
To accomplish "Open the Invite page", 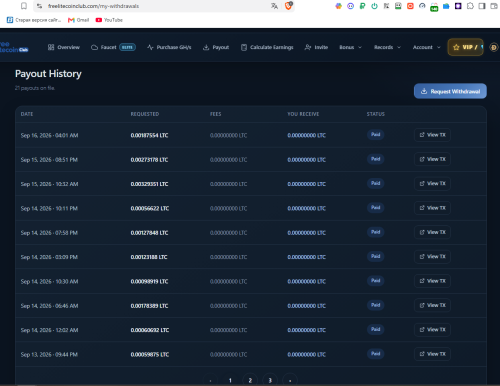I will point(316,47).
